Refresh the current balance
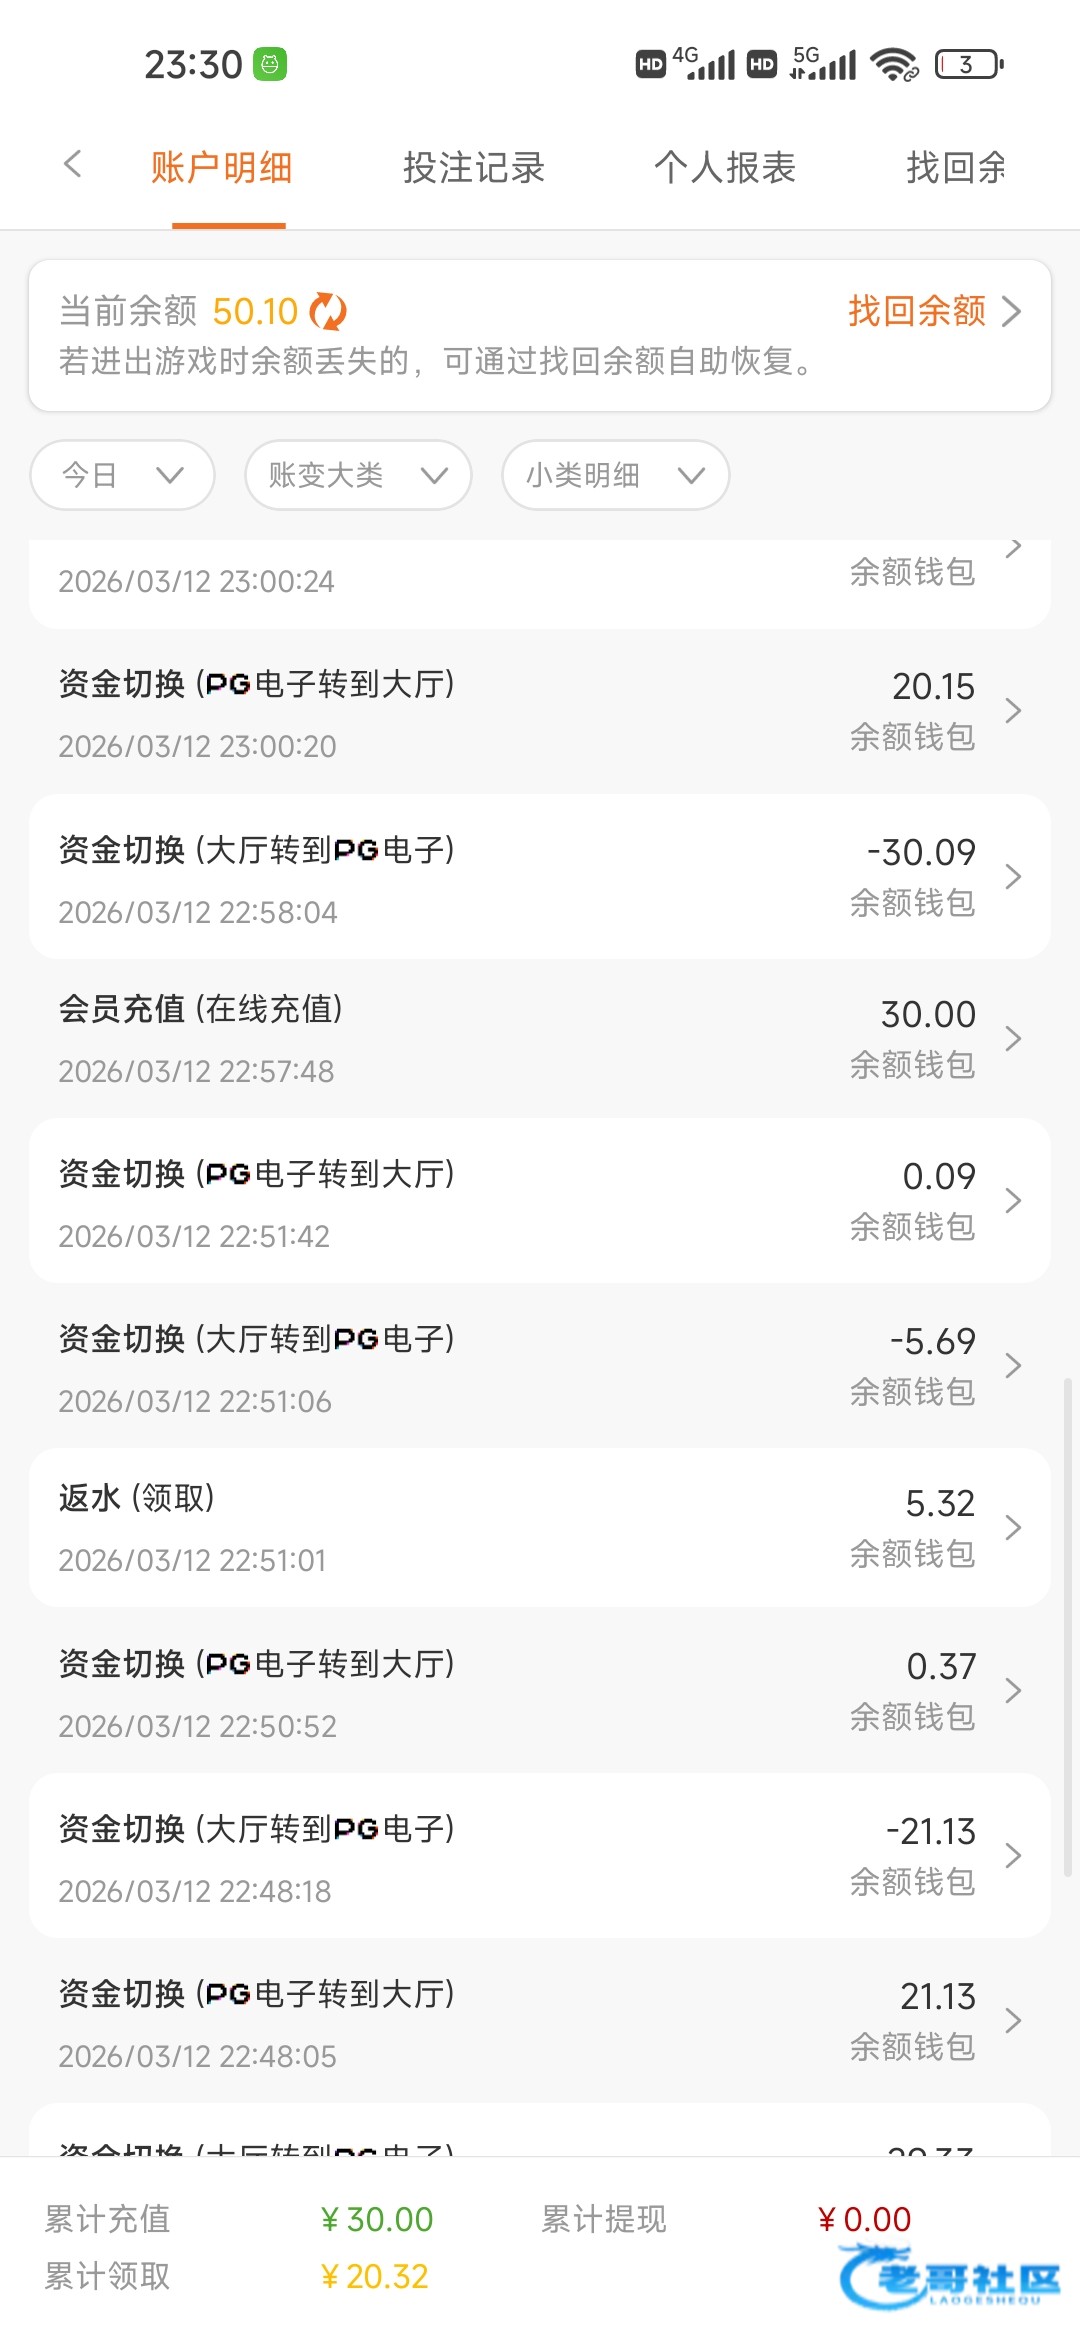This screenshot has height=2340, width=1080. 327,312
